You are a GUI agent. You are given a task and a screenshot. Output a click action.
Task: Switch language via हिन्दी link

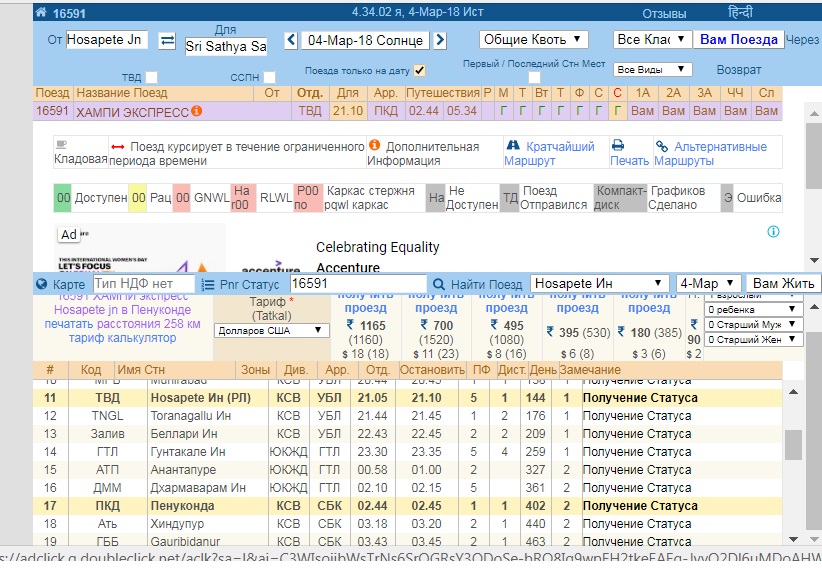[740, 14]
